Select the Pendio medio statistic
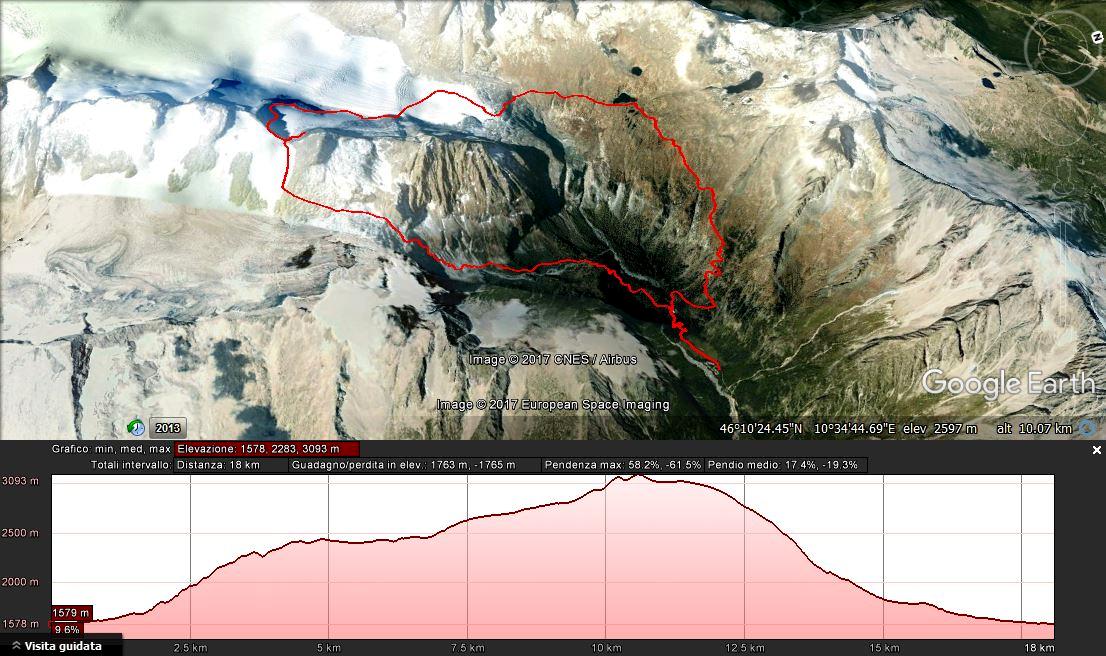 click(x=786, y=465)
